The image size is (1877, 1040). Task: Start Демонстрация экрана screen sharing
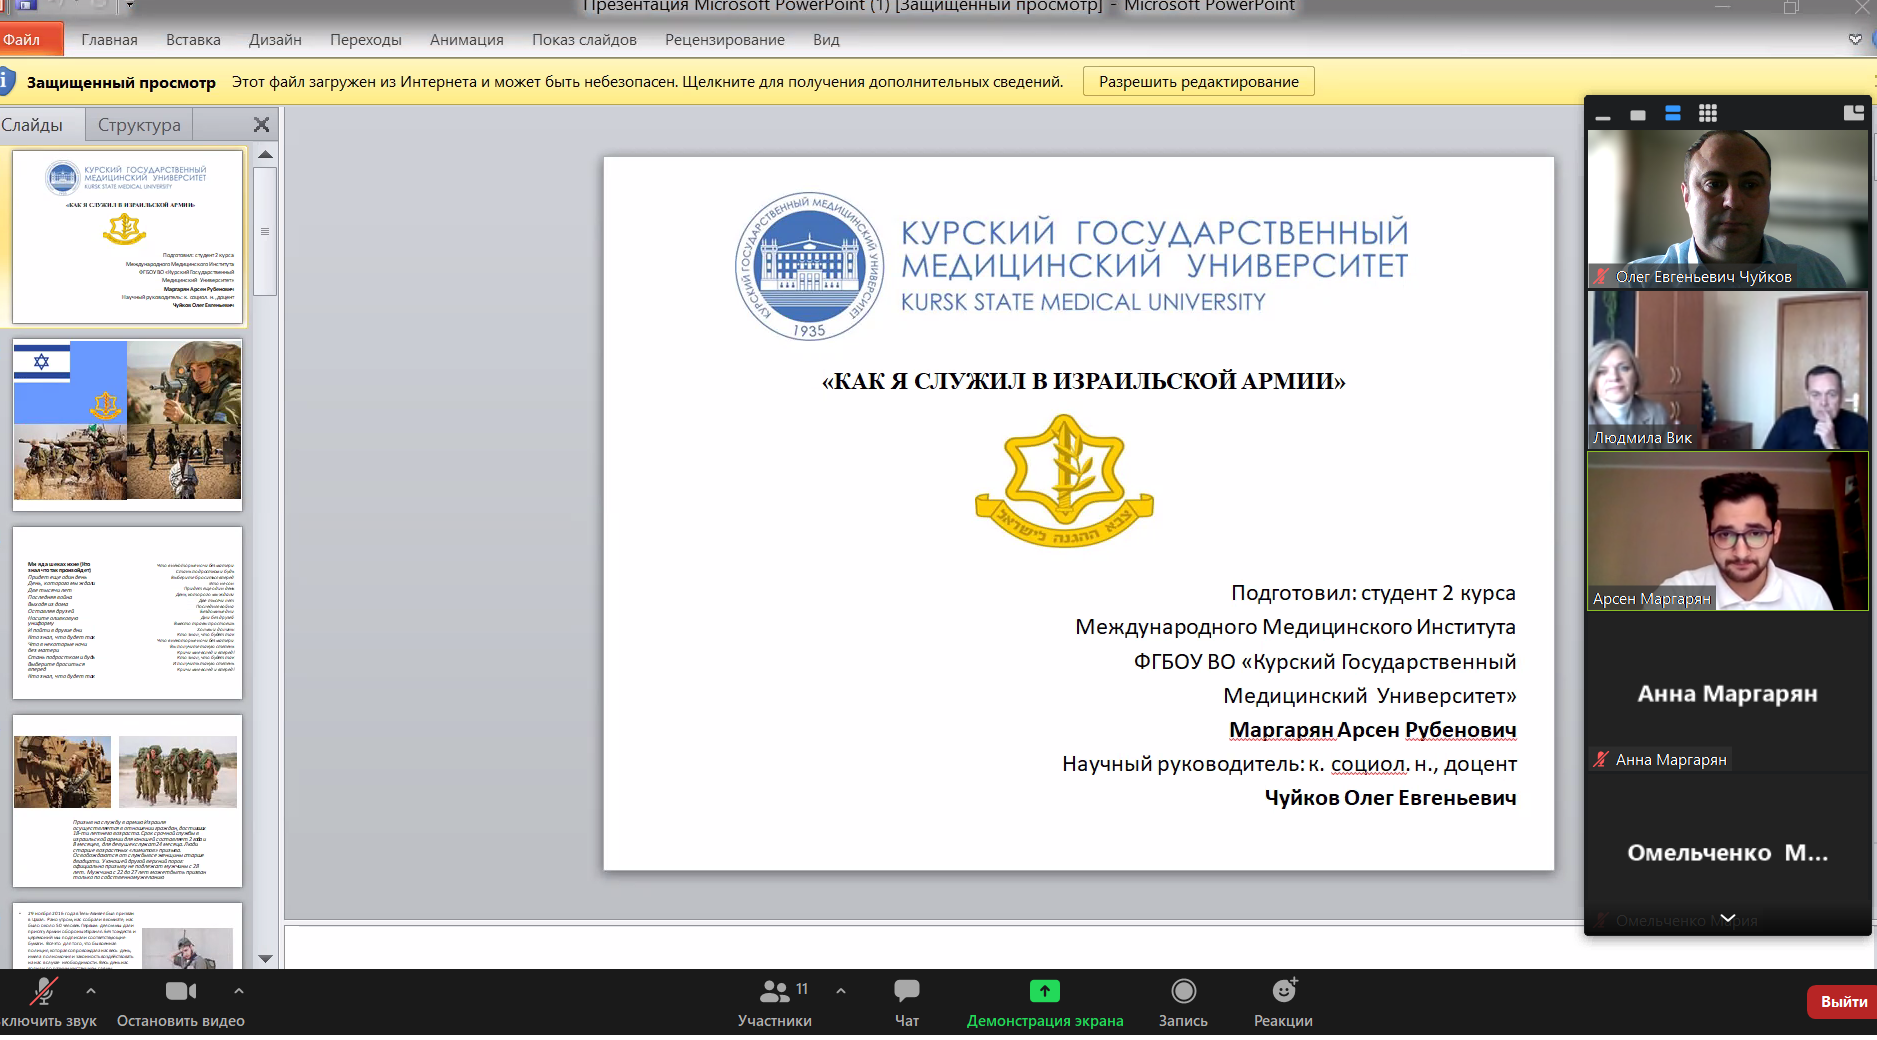point(1045,1003)
